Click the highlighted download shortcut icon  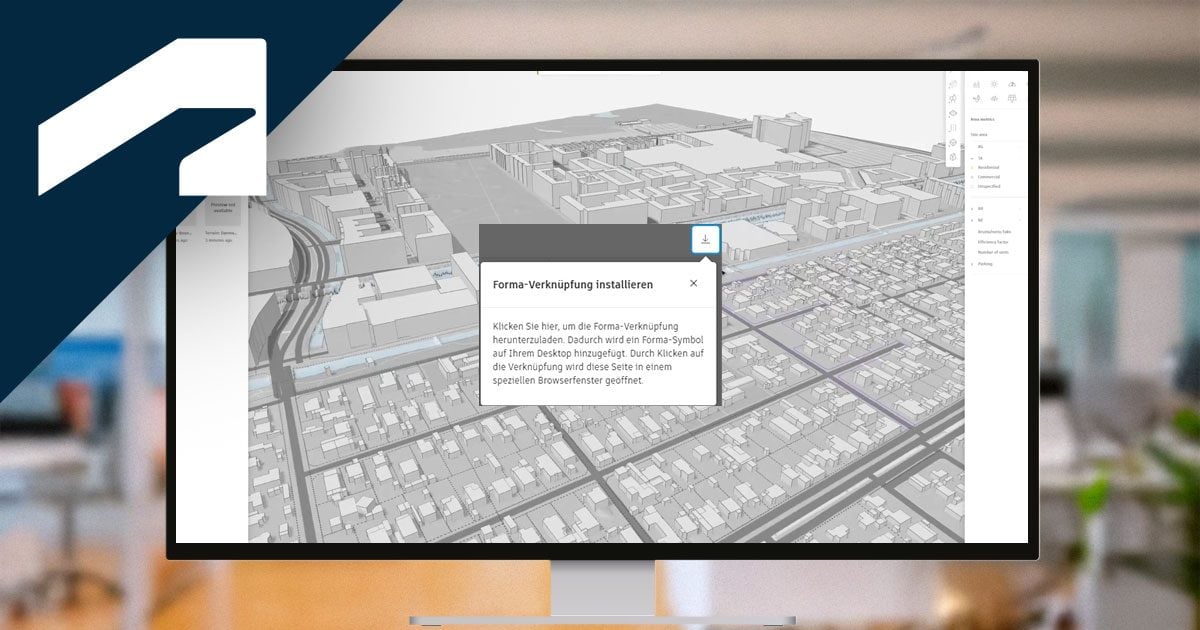coord(705,239)
